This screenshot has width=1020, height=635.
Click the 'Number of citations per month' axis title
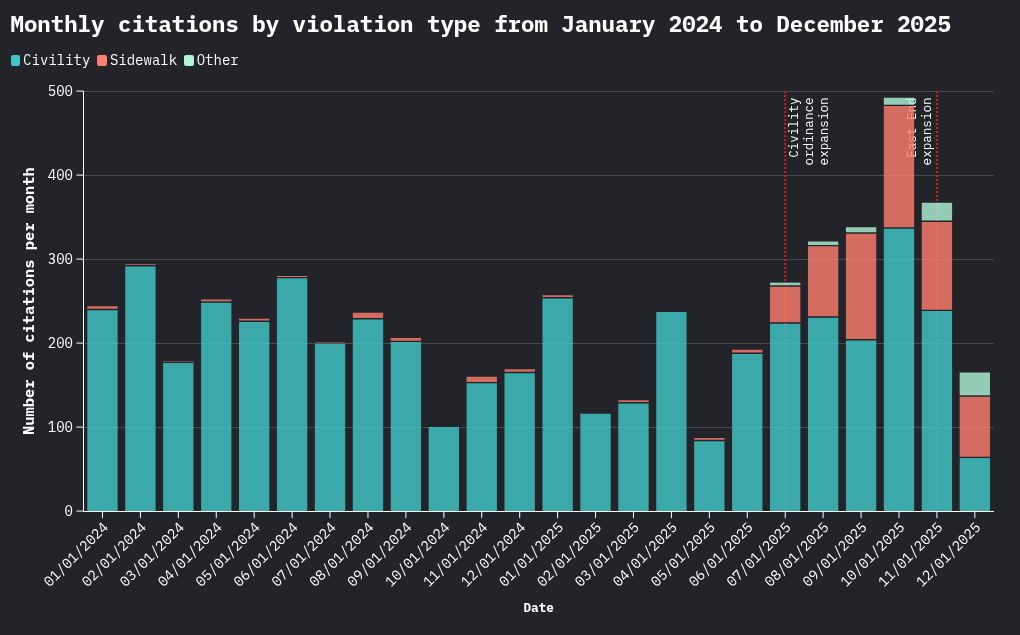coord(30,300)
